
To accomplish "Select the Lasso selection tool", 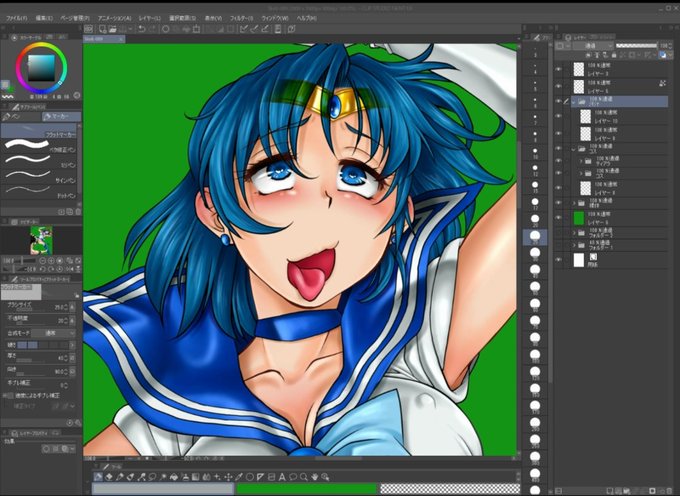I will (x=152, y=477).
